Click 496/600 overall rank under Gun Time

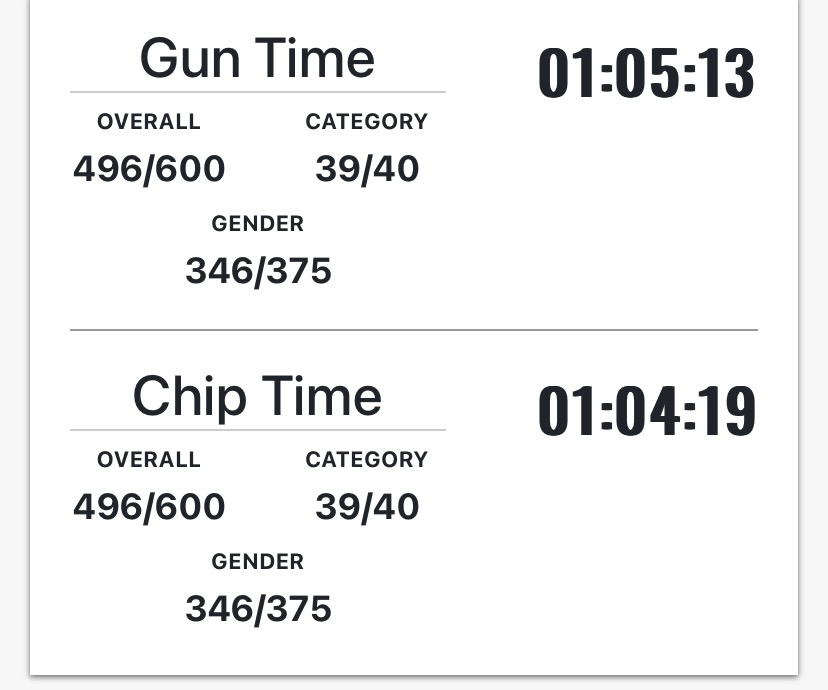click(149, 169)
